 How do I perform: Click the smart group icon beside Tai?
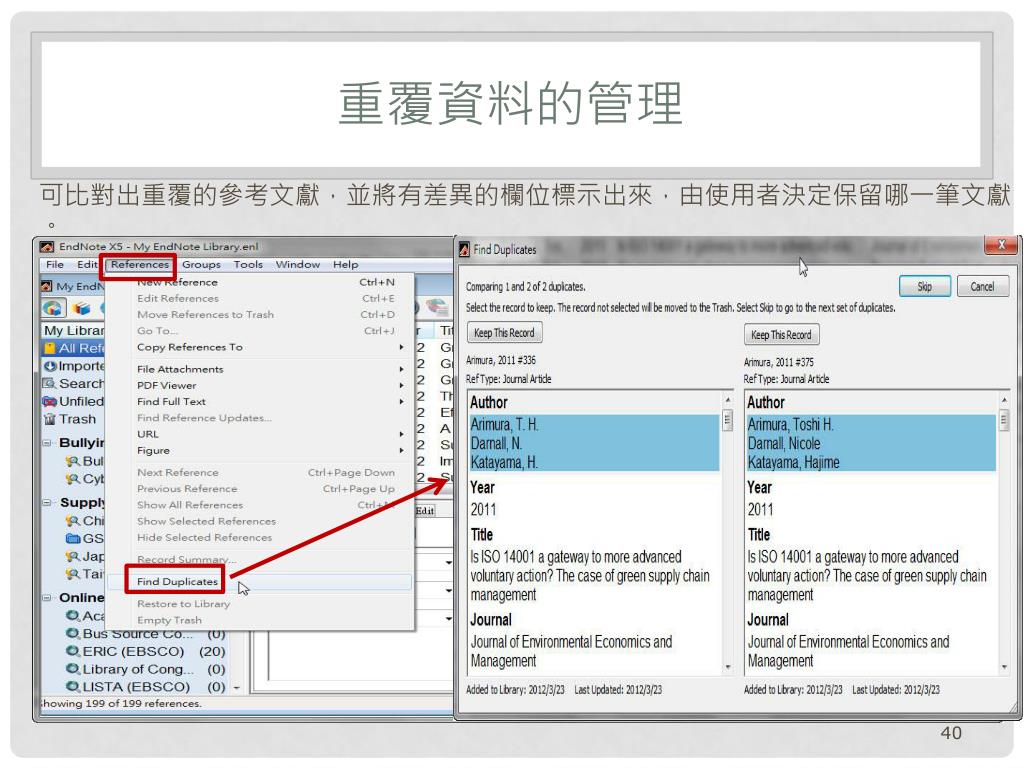tap(73, 574)
